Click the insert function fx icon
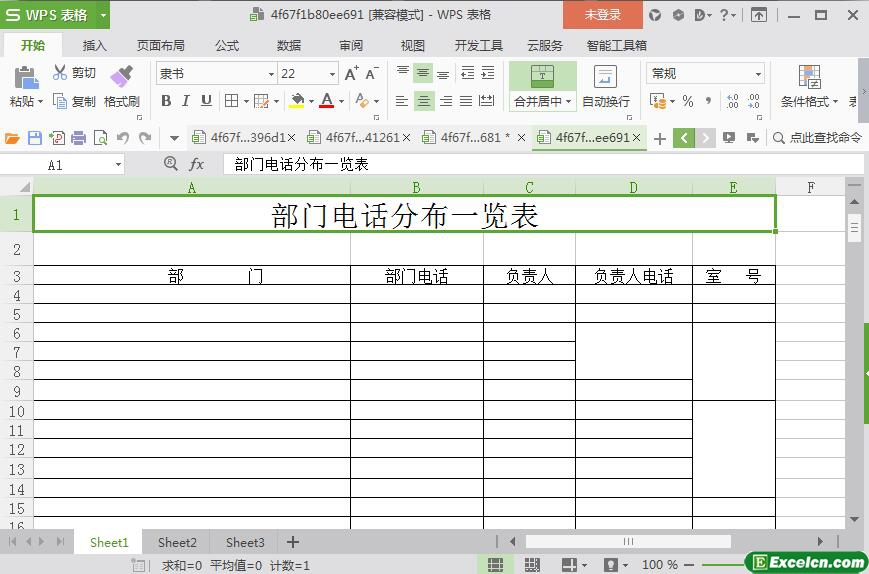The width and height of the screenshot is (869, 574). 196,164
